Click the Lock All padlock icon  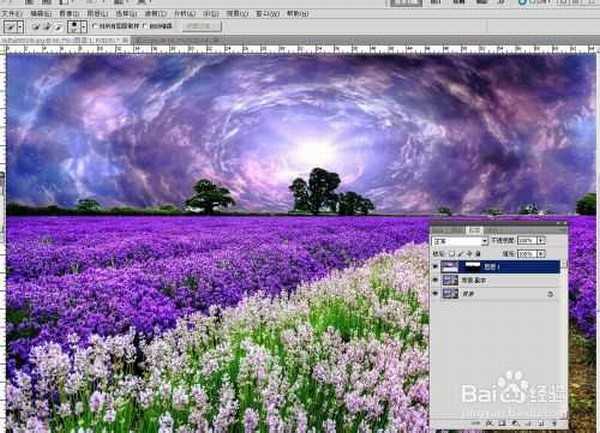tap(479, 254)
